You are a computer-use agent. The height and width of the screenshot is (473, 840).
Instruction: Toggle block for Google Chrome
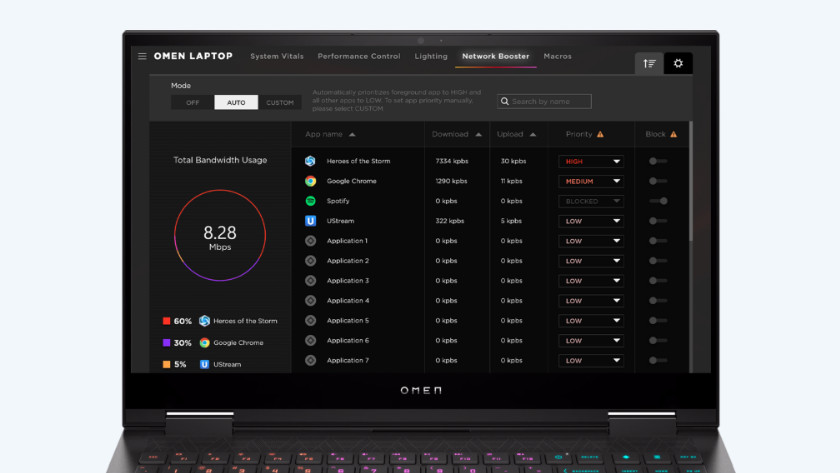pyautogui.click(x=658, y=181)
